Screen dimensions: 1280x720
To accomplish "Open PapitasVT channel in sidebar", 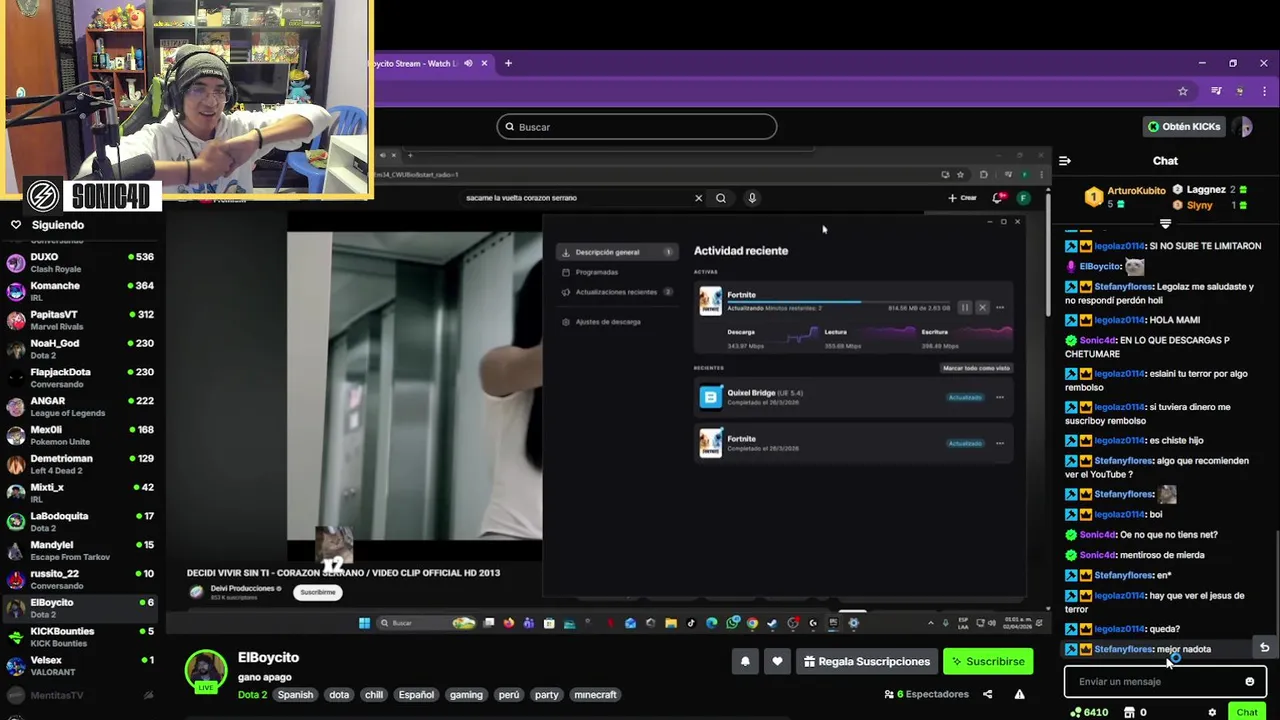I will [79, 320].
